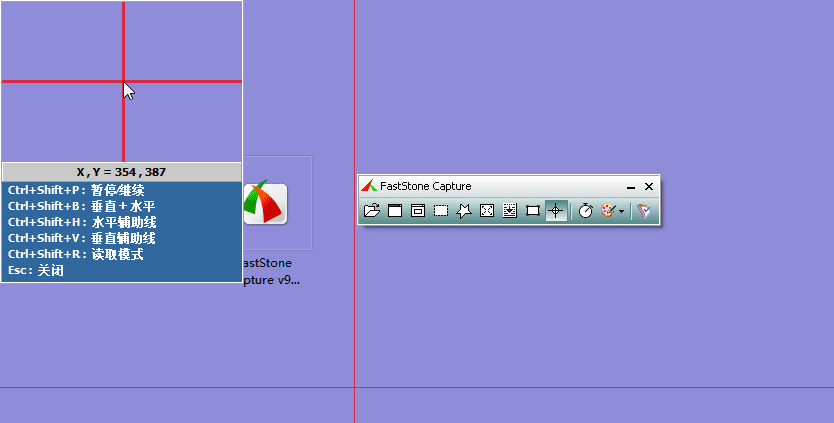
Task: Select the FastStone Capture desktop shortcut
Action: [x=265, y=202]
